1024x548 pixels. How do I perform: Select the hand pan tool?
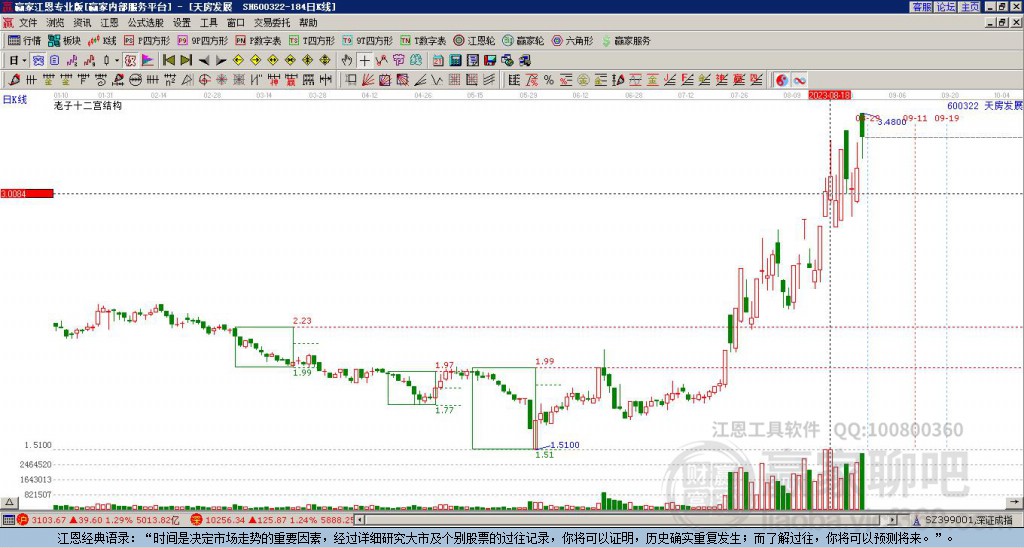347,61
